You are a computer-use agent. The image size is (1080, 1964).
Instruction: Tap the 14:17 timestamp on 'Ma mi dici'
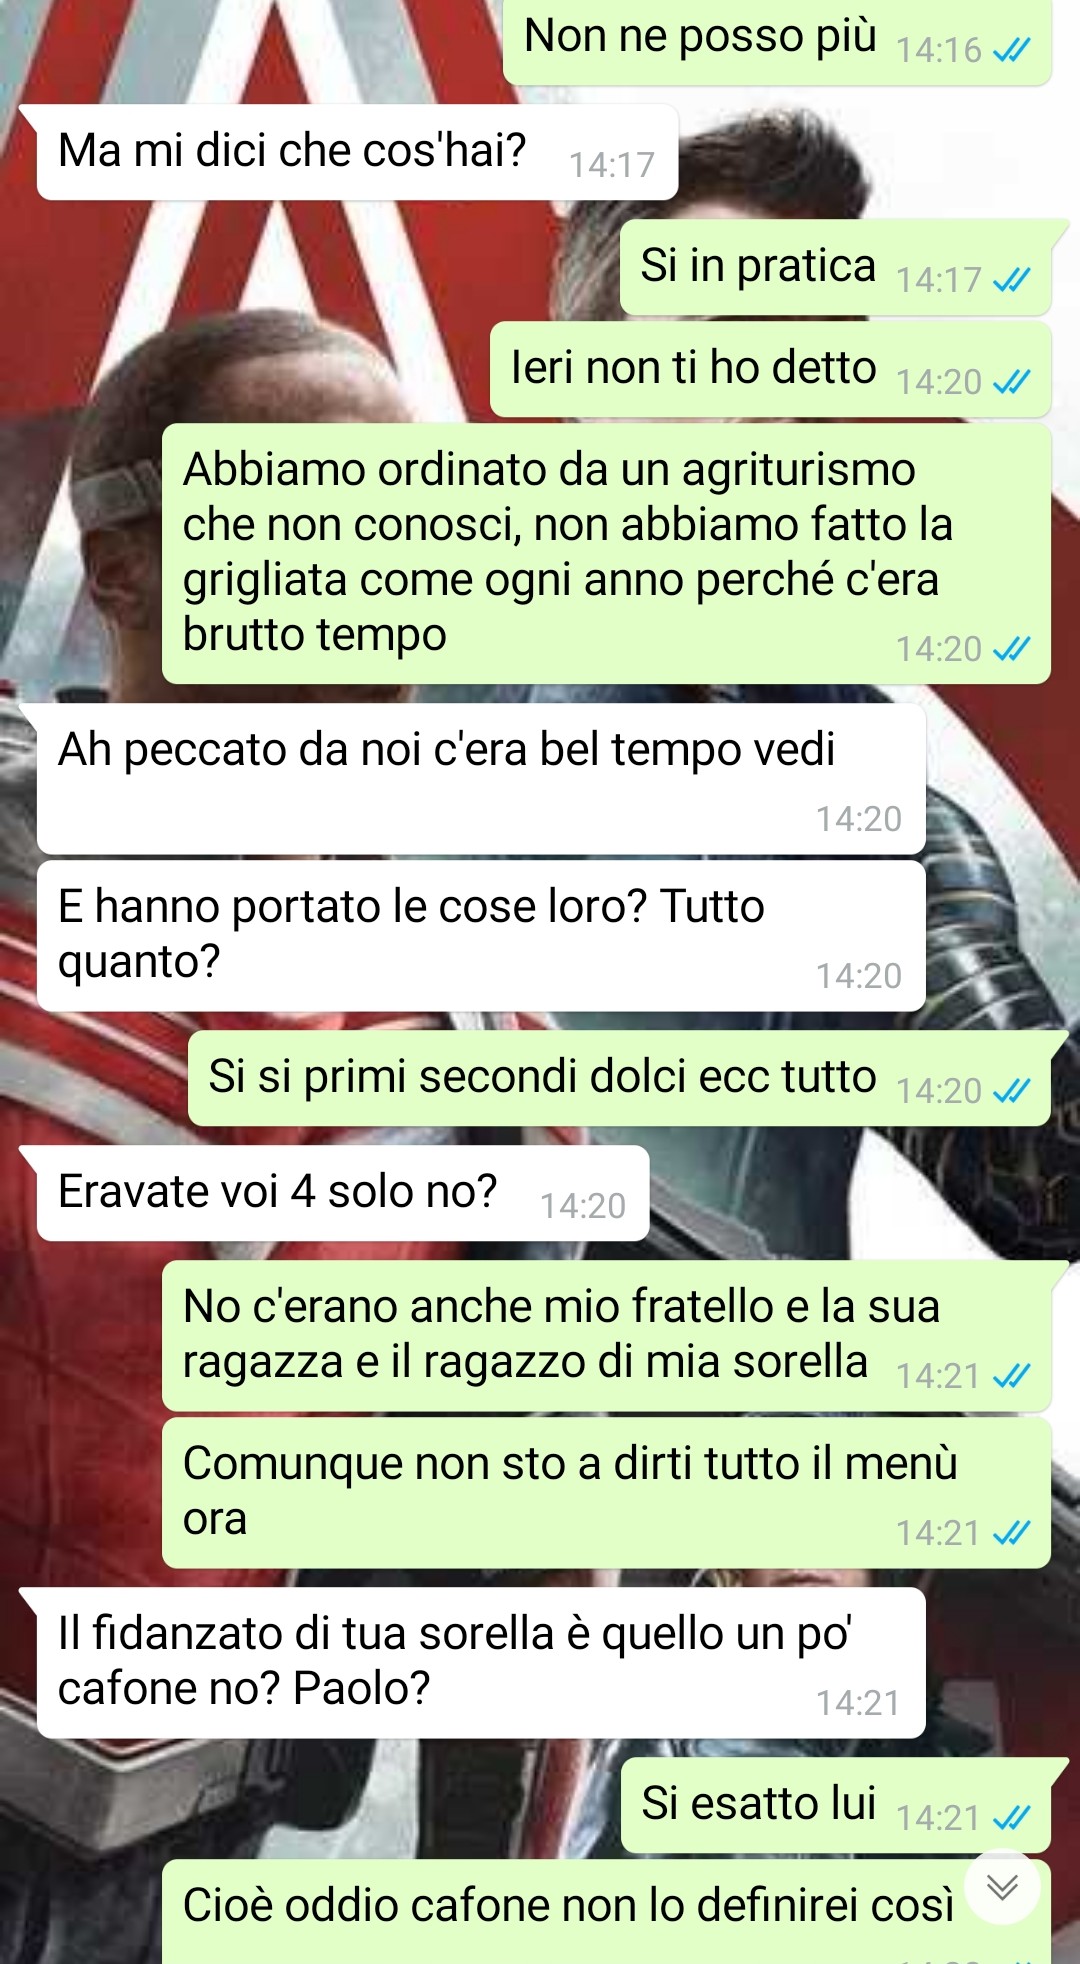tap(612, 165)
